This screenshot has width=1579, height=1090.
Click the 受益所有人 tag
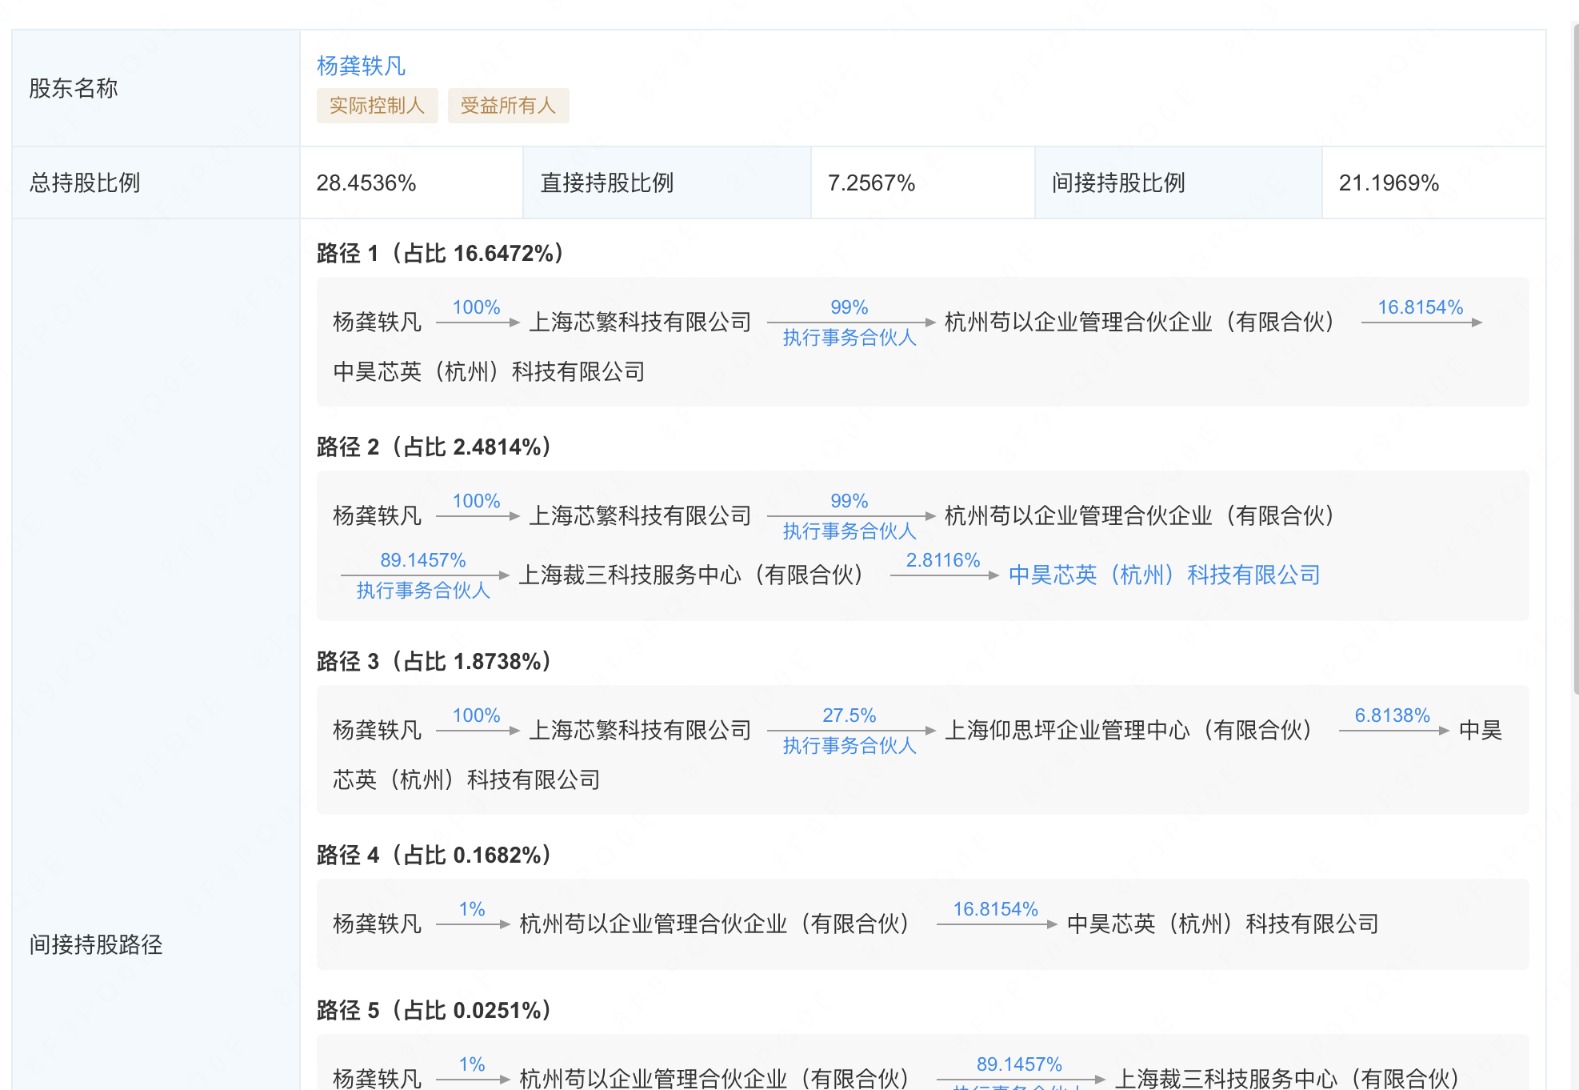[508, 105]
